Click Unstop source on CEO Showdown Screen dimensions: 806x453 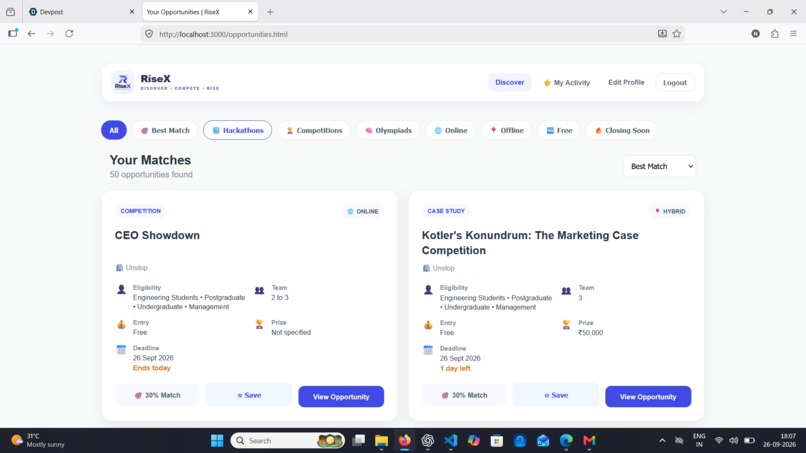click(x=132, y=267)
